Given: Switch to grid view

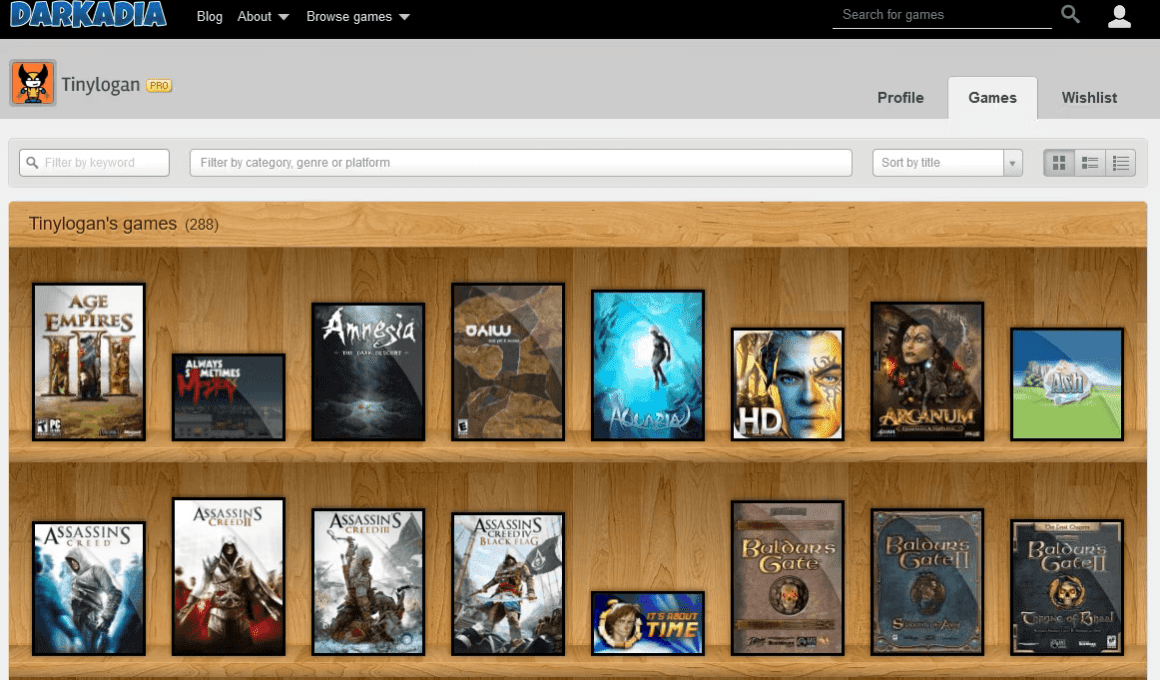Looking at the screenshot, I should 1059,163.
